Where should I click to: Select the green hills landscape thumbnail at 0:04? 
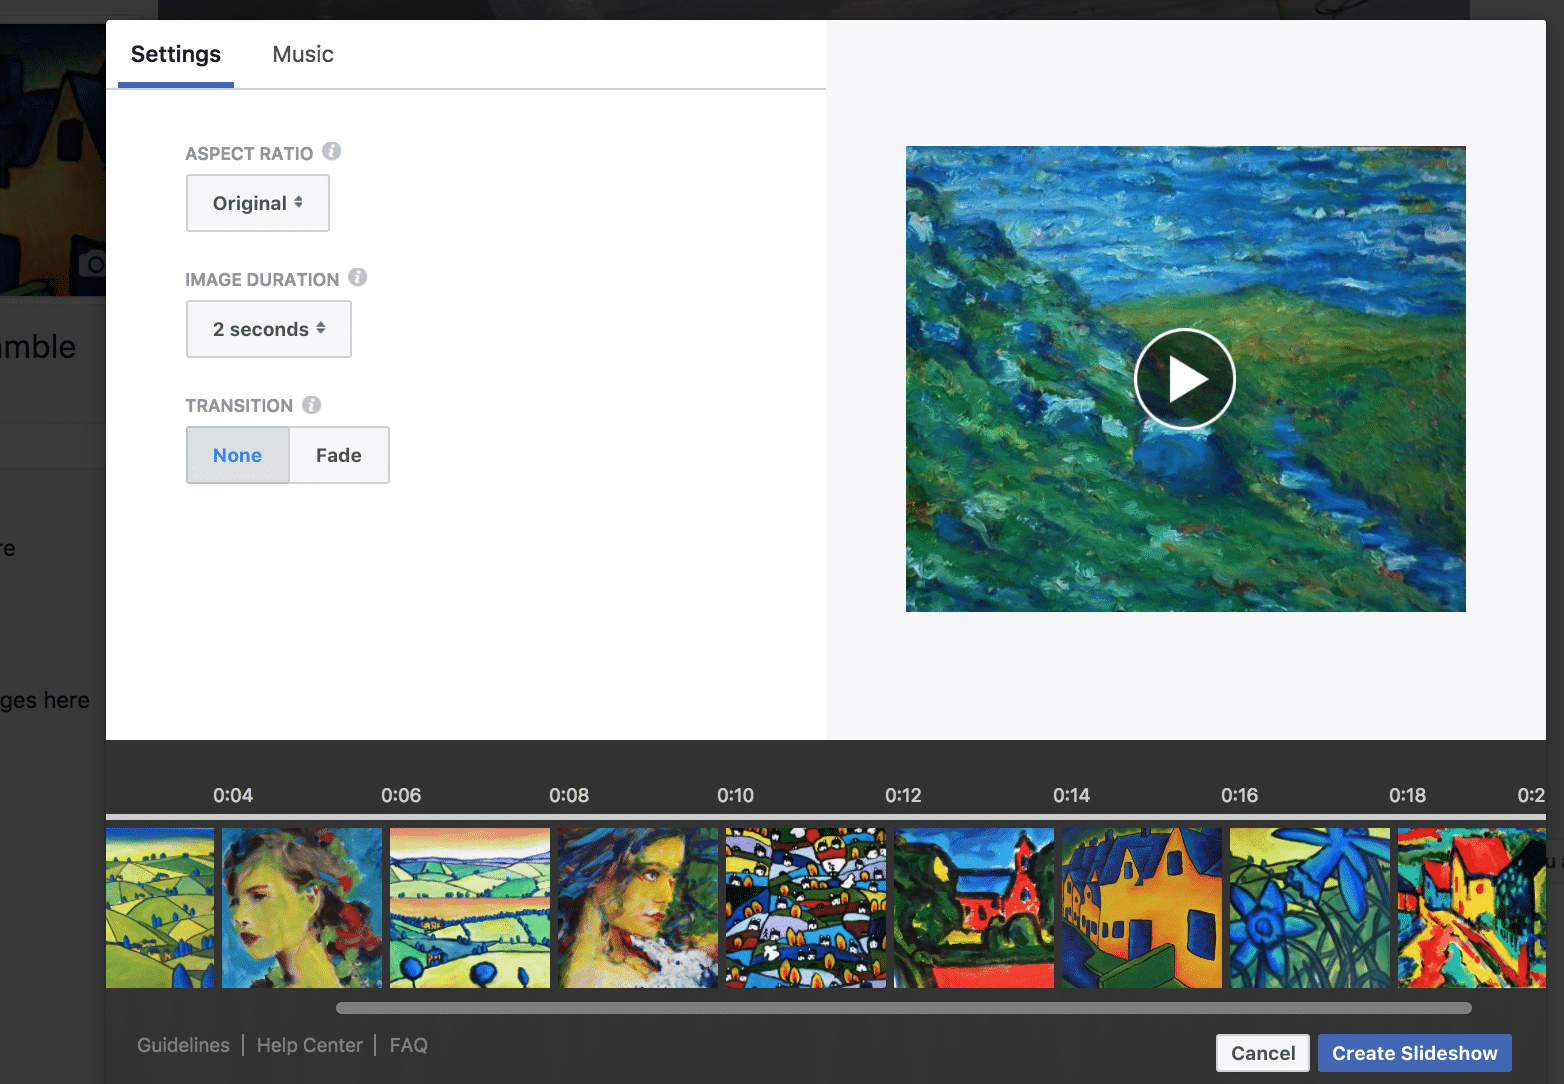pyautogui.click(x=160, y=908)
